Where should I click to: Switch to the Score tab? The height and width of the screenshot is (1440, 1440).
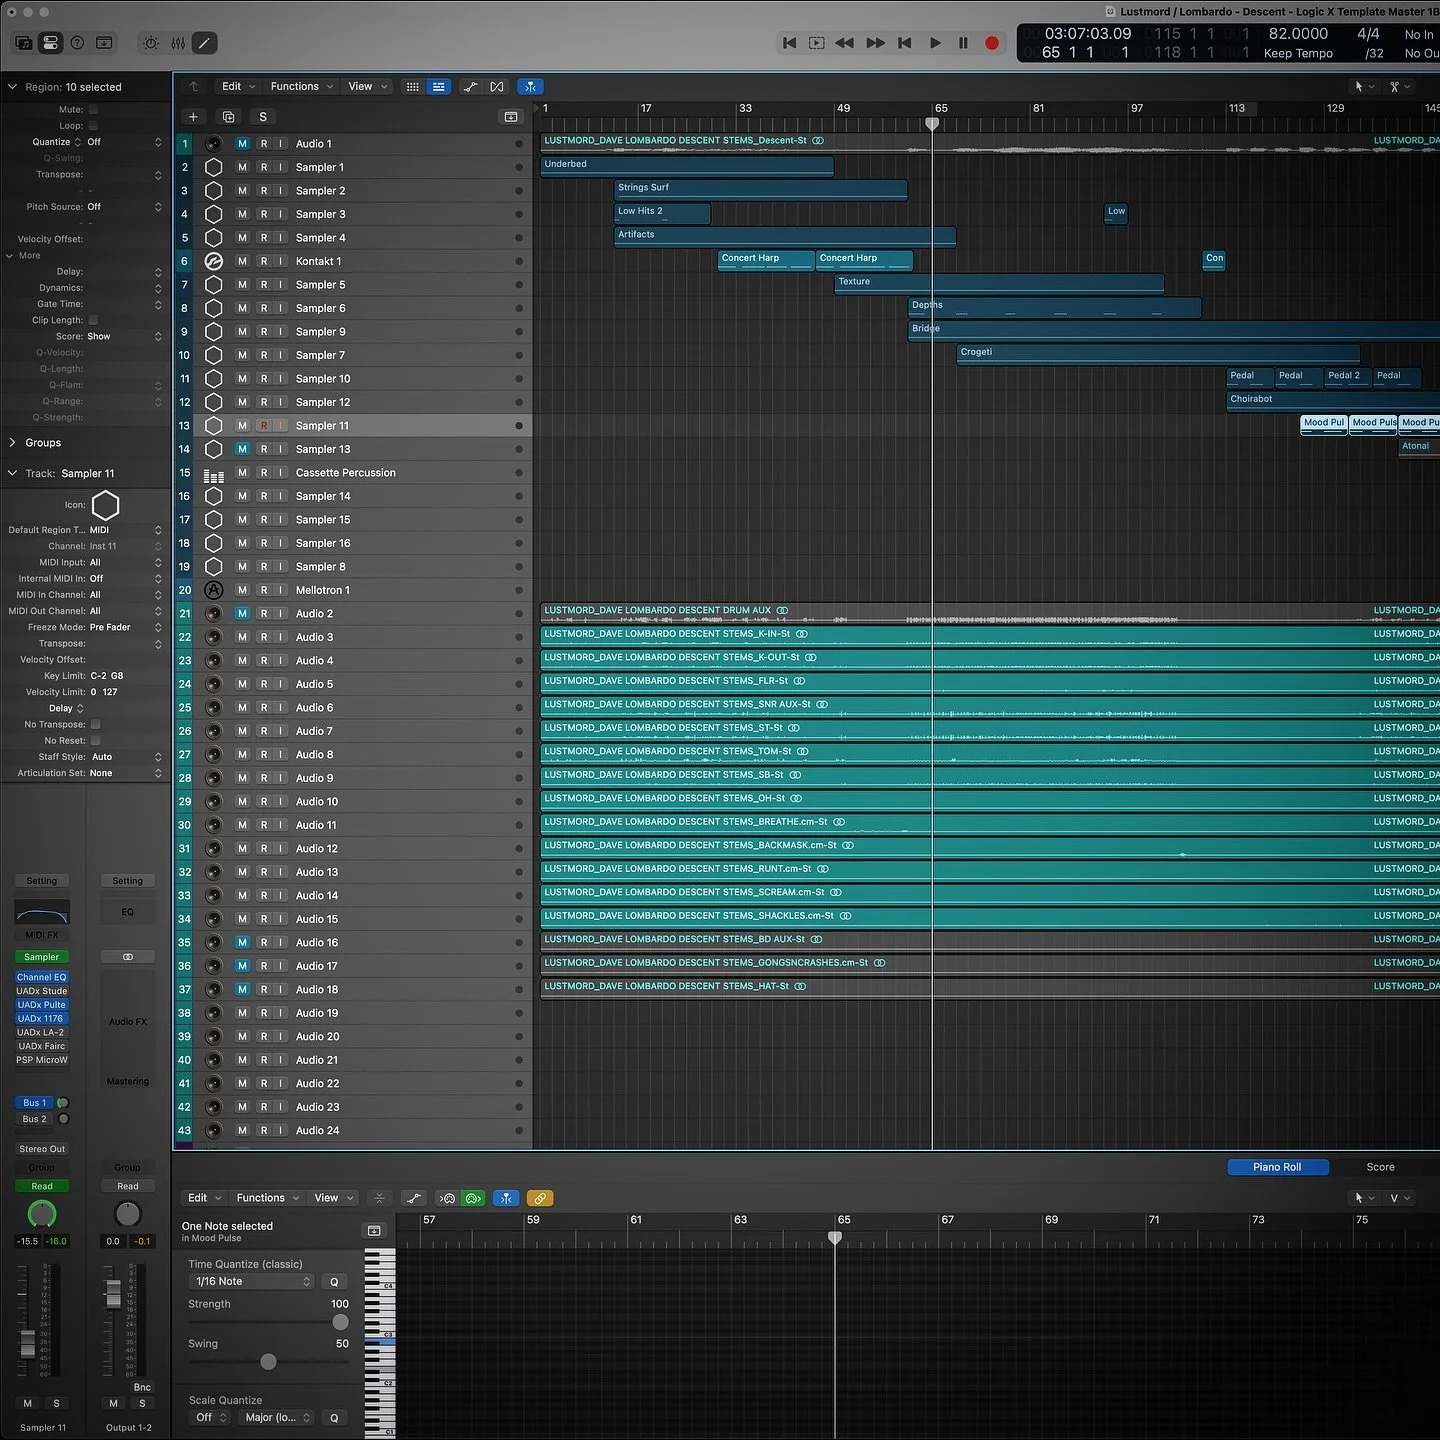tap(1380, 1167)
